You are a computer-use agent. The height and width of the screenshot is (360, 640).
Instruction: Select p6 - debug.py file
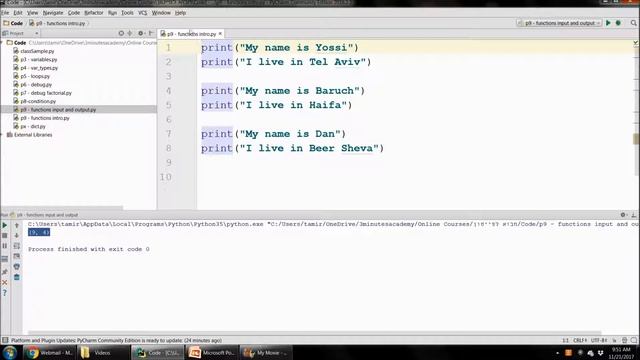pos(36,84)
